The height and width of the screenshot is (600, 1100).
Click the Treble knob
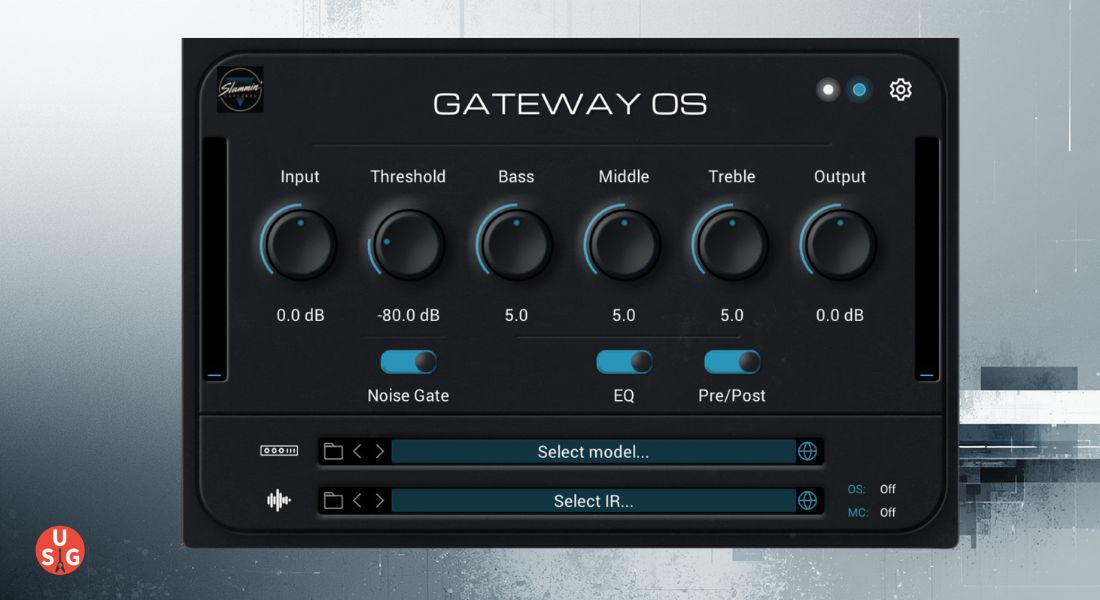[x=732, y=244]
